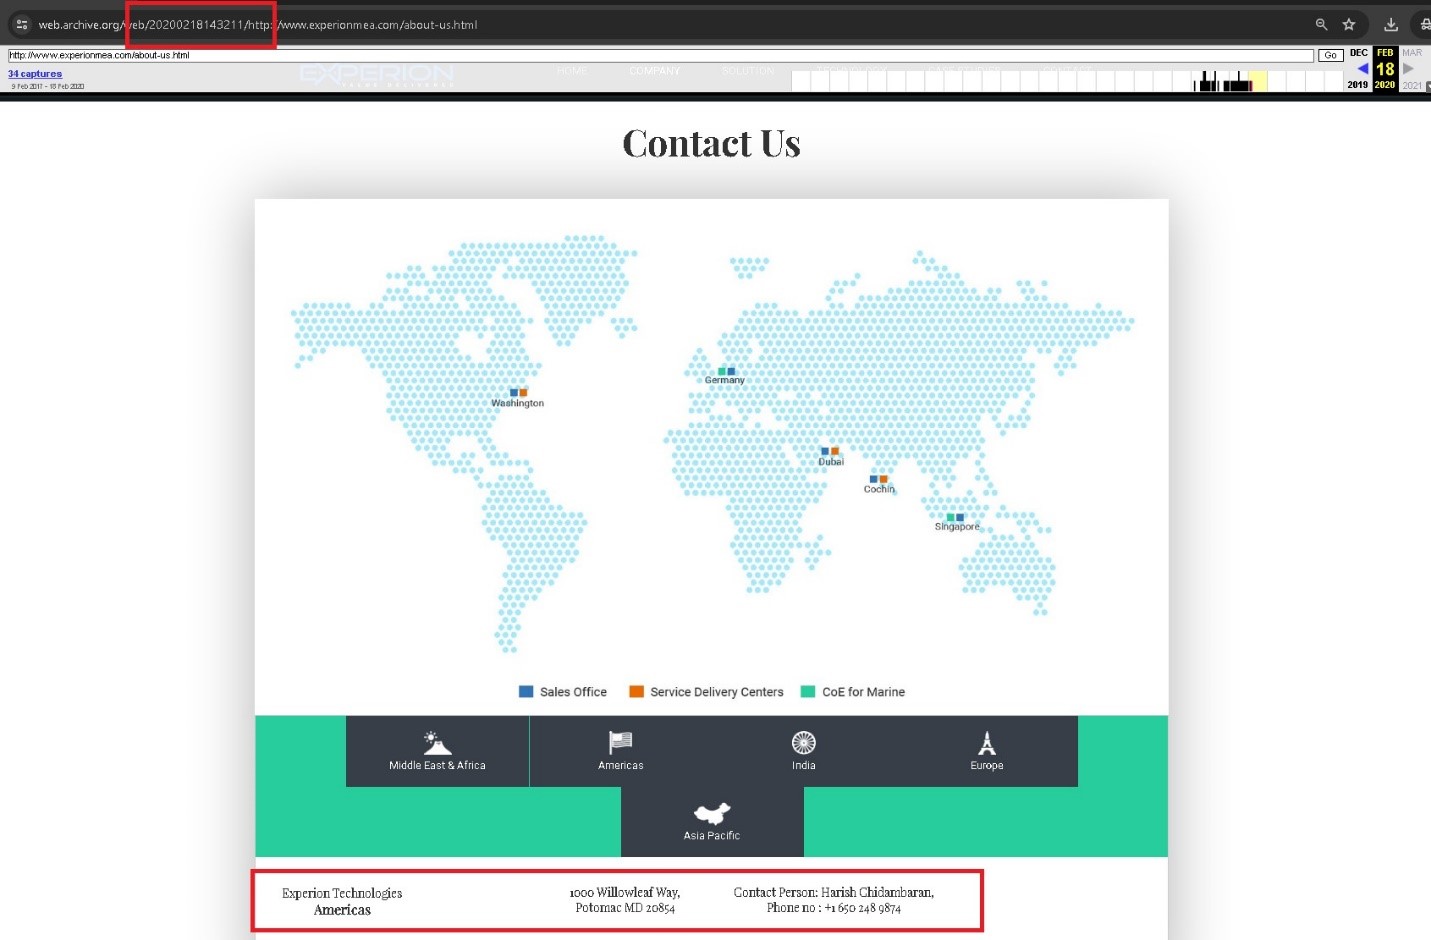Screen dimensions: 1431x940
Task: Select the Asia Pacific map icon
Action: (711, 814)
